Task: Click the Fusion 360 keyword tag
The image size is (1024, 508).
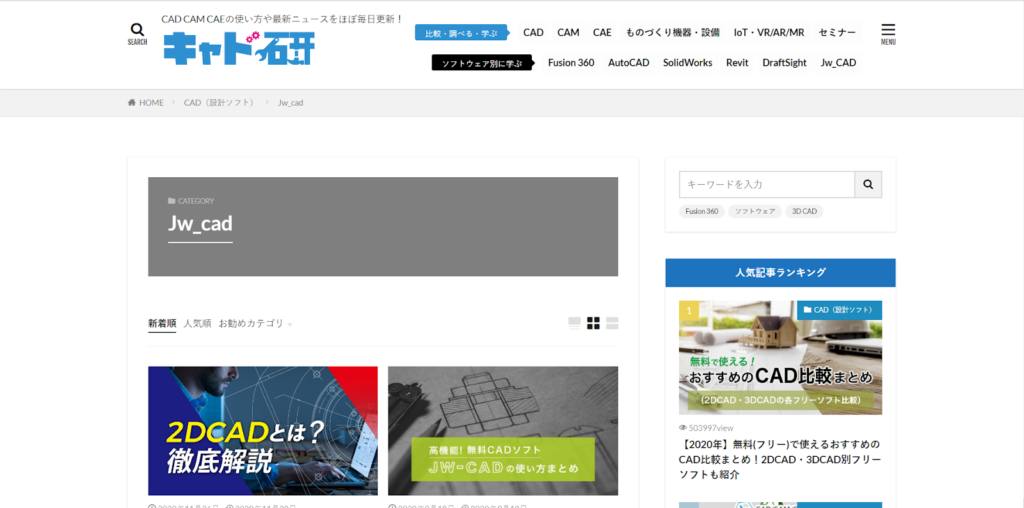Action: pos(702,212)
